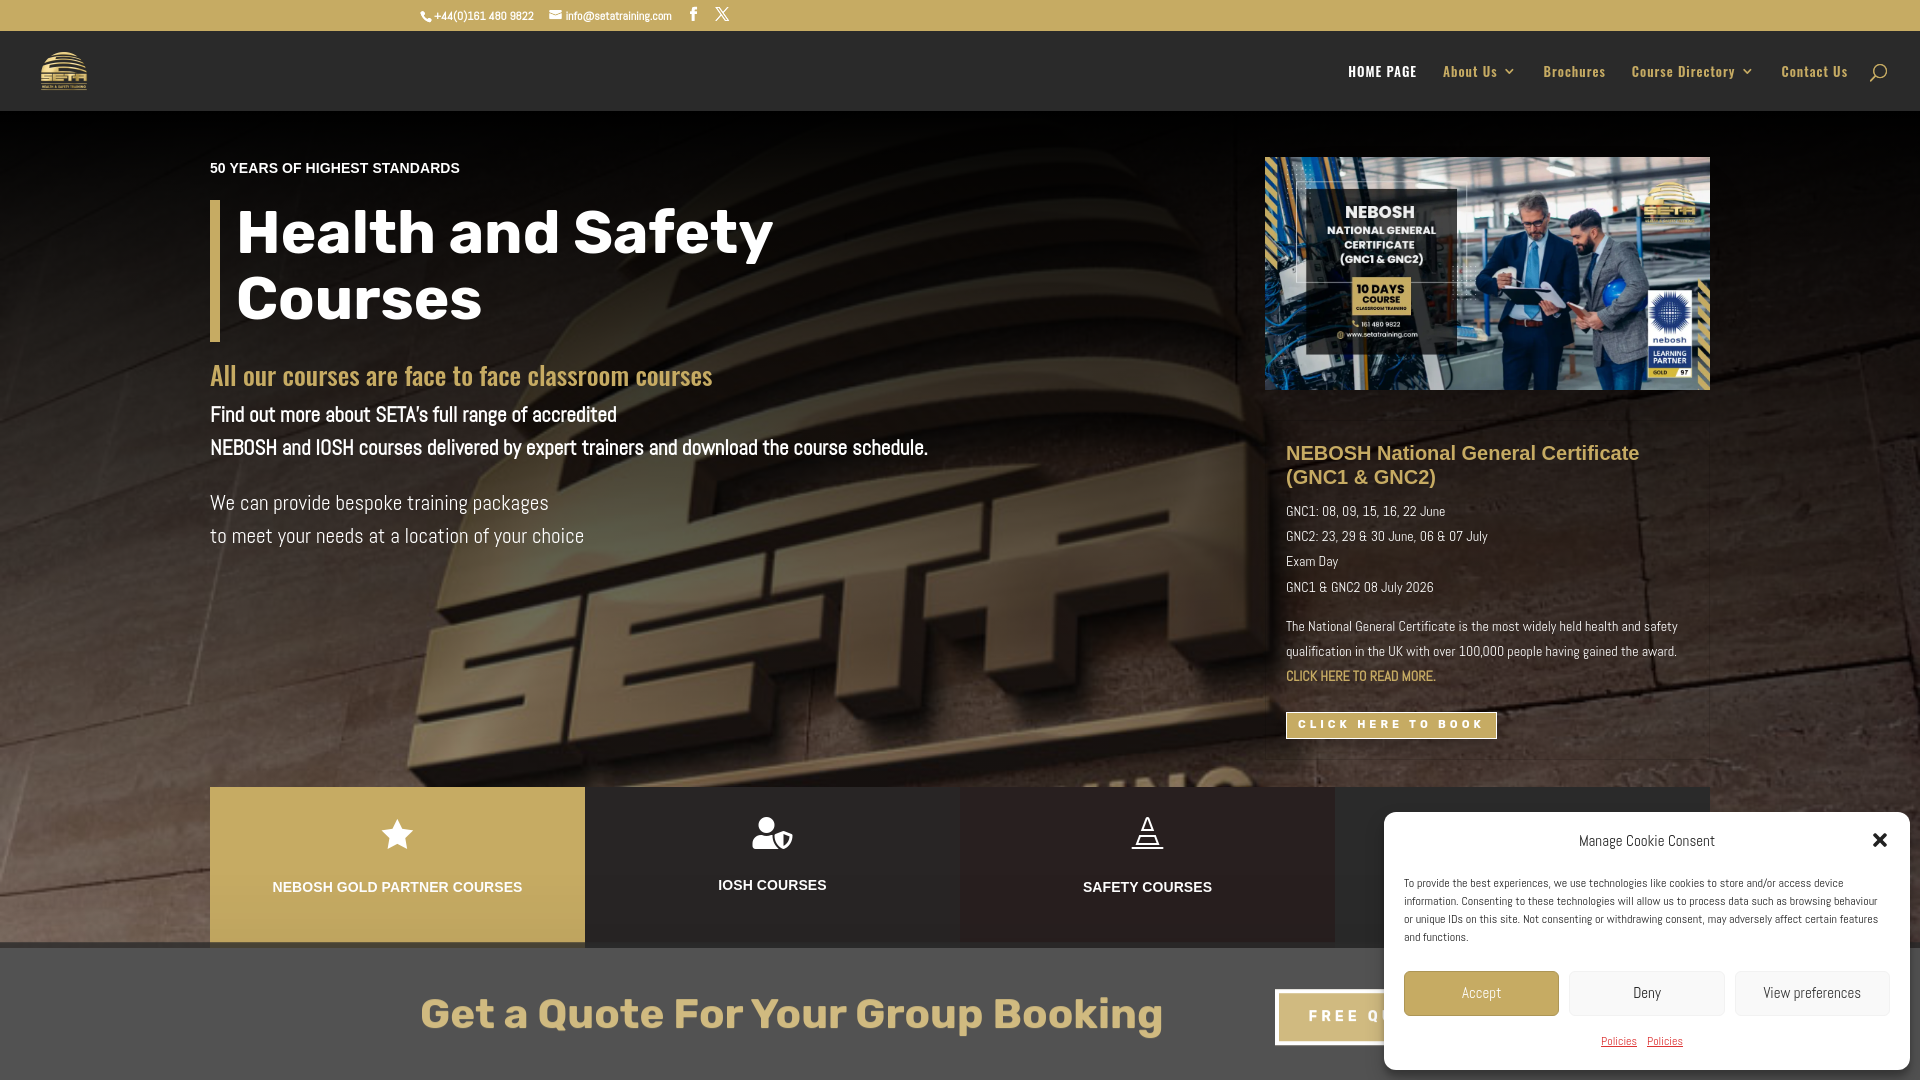
Task: Expand the About Us dropdown arrow
Action: tap(1509, 71)
